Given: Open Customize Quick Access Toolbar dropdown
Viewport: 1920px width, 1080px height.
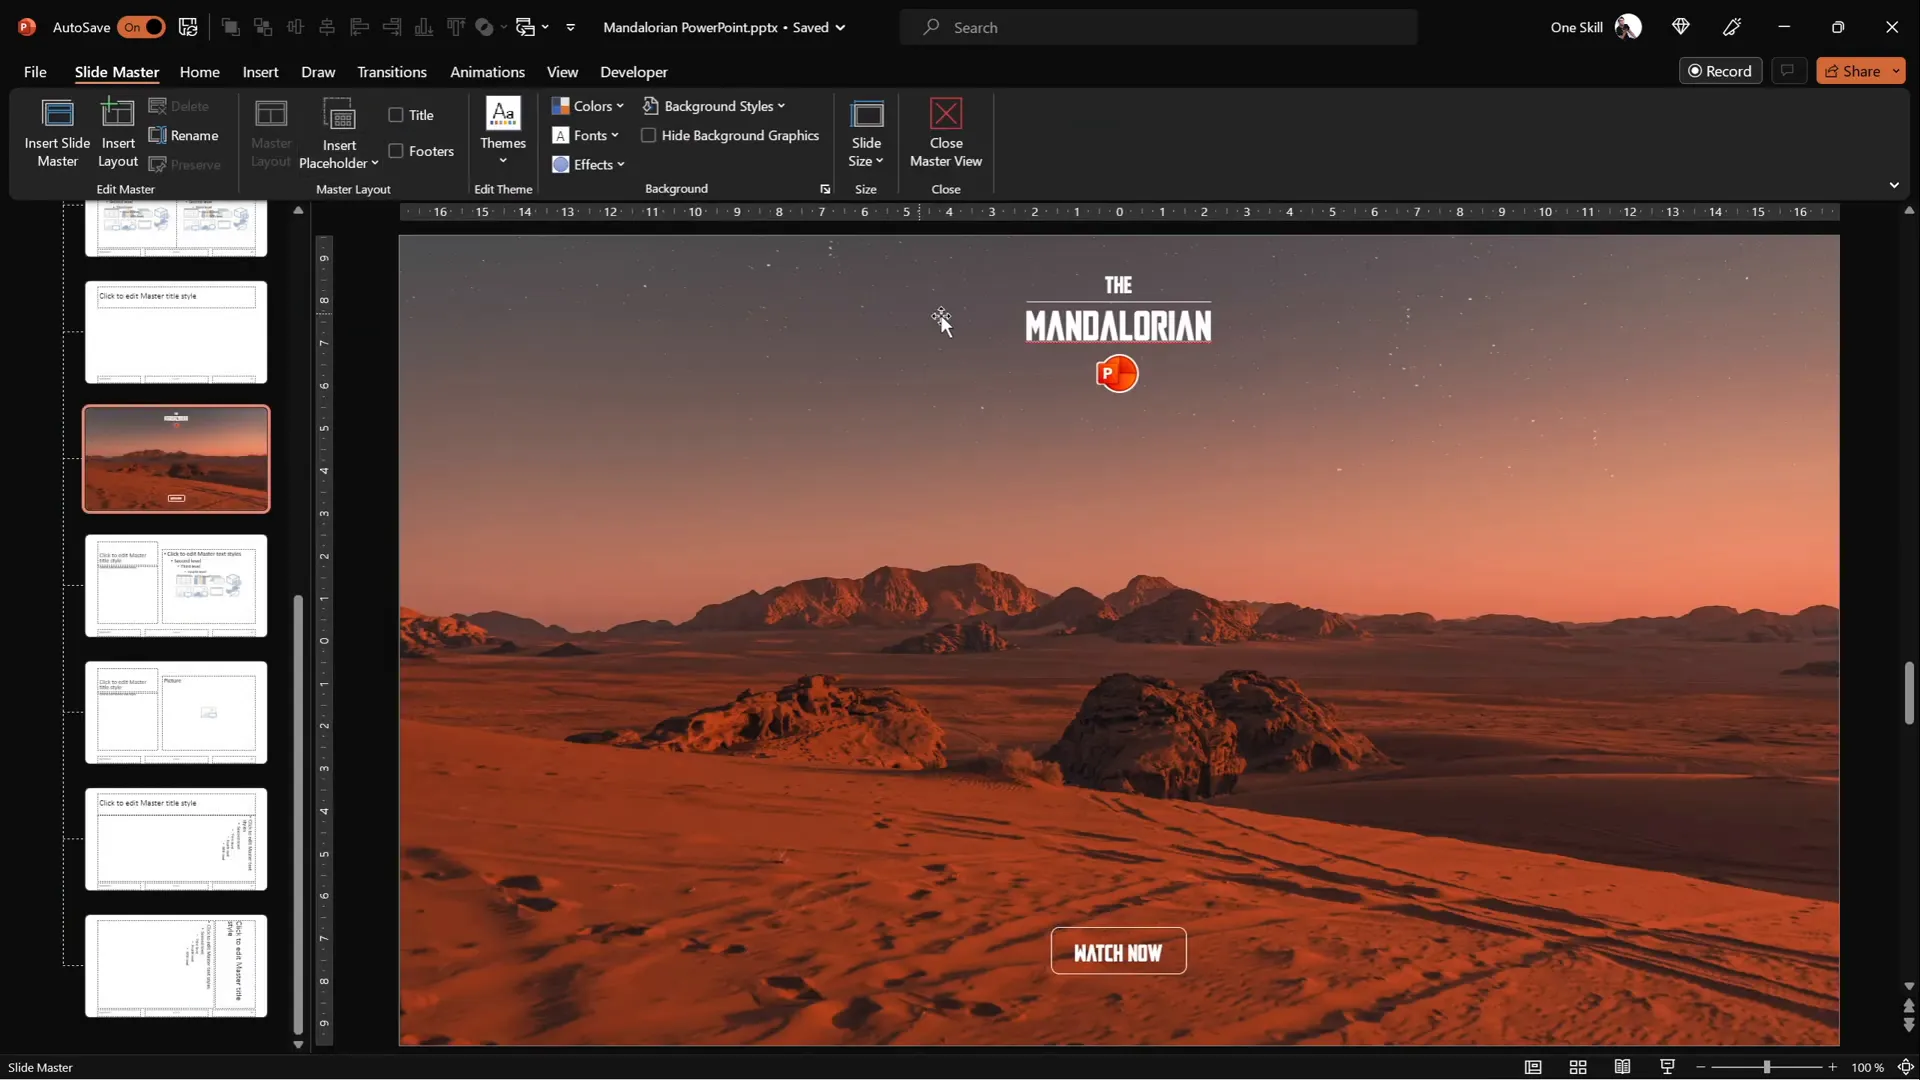Looking at the screenshot, I should coord(571,27).
